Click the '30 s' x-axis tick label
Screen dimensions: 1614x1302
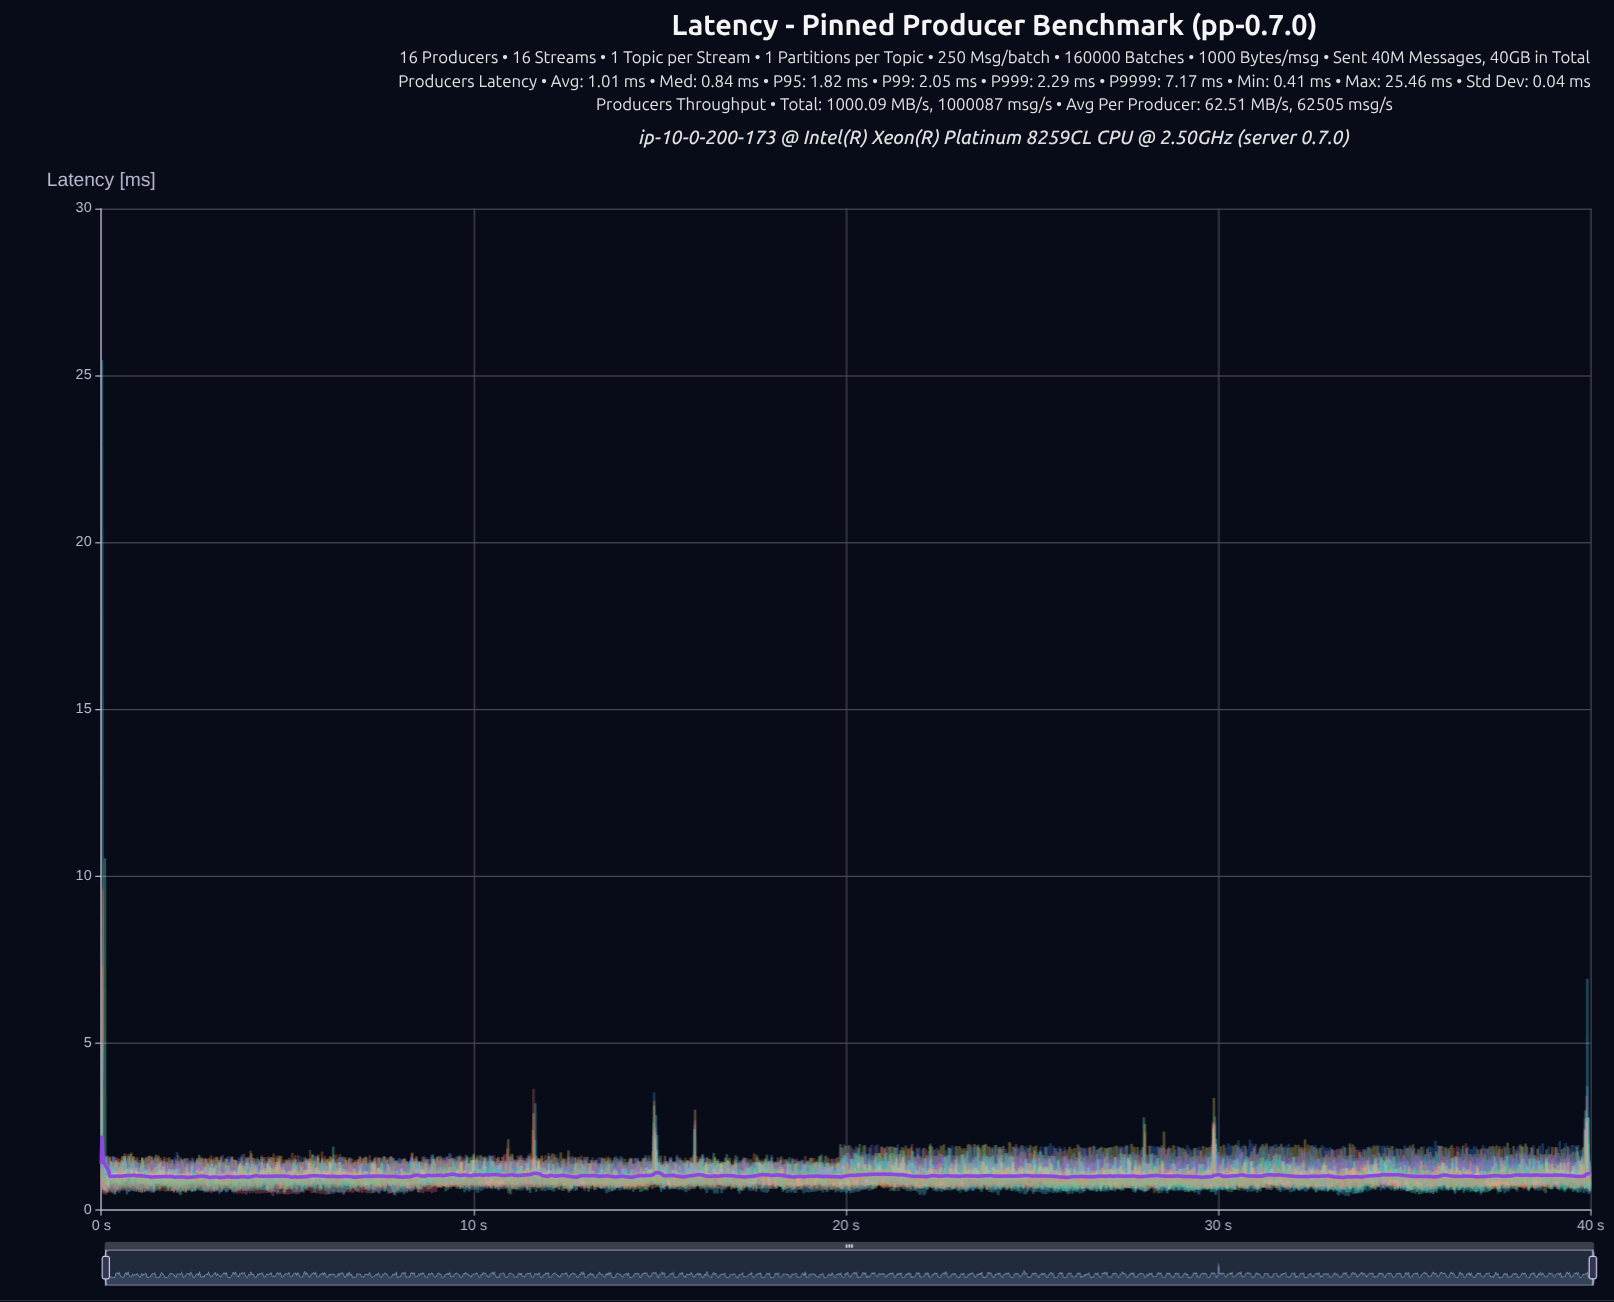1218,1225
